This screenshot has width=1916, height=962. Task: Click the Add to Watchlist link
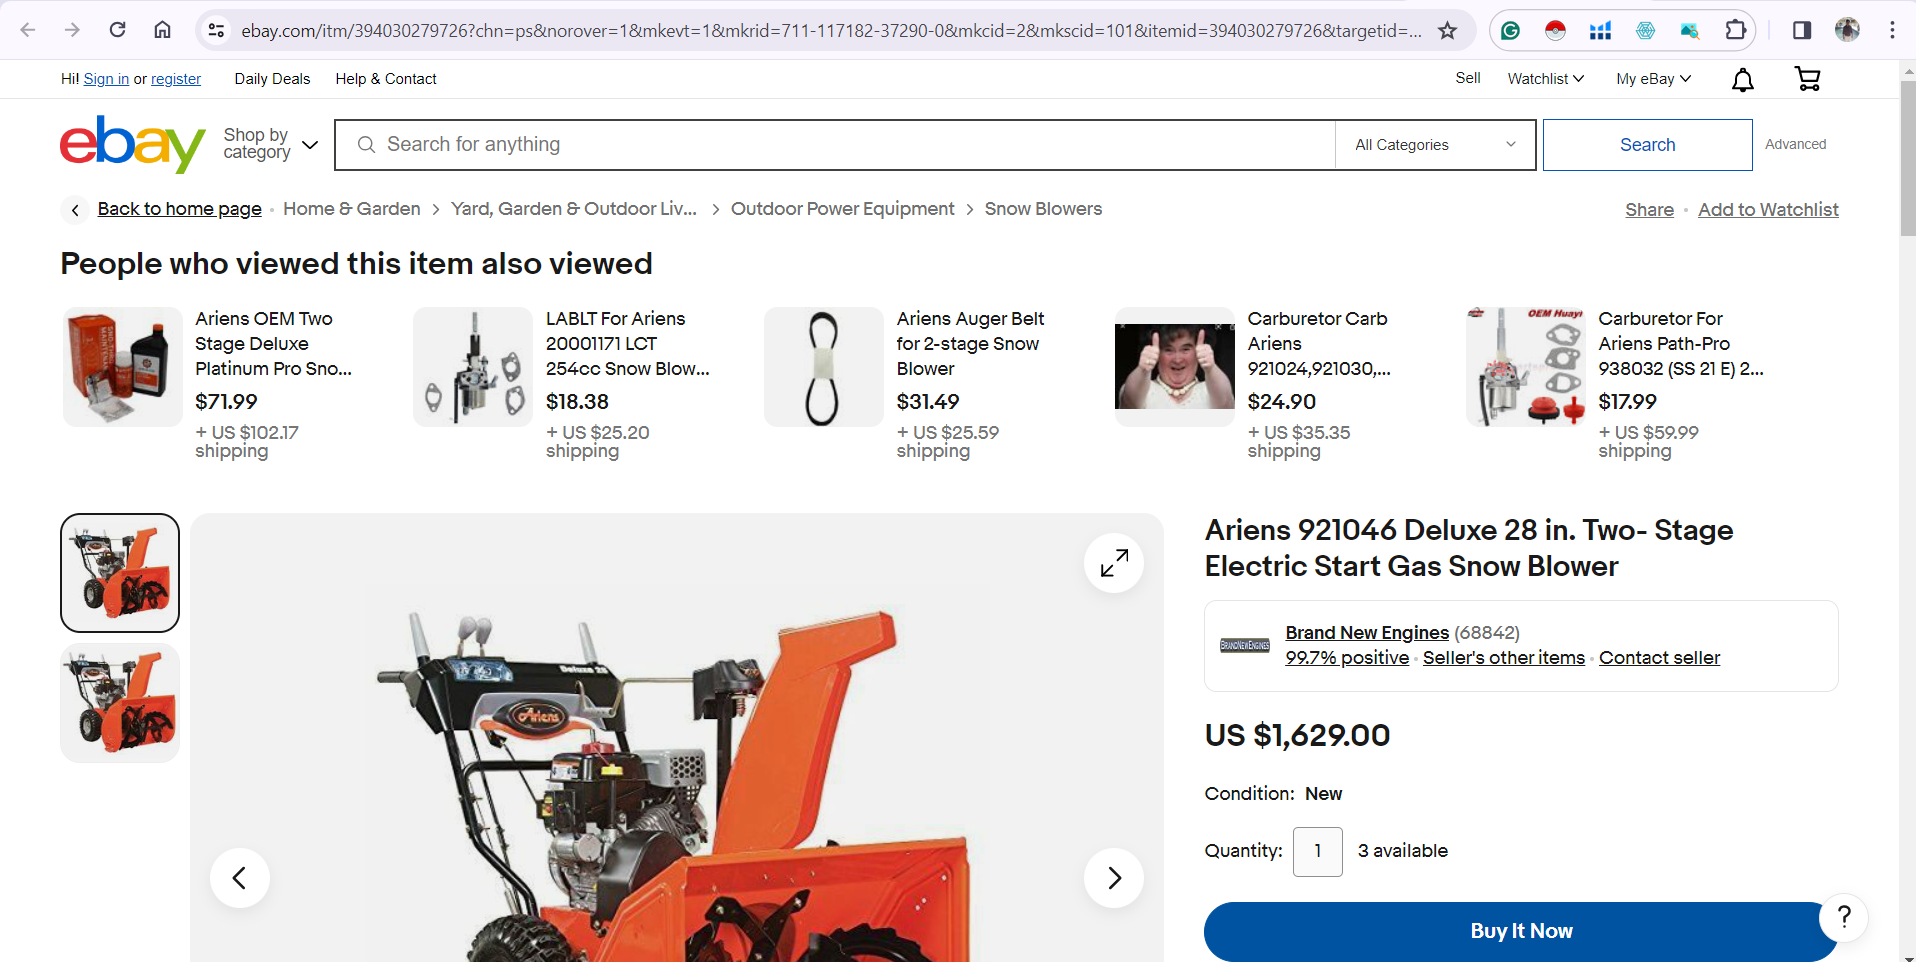click(1768, 210)
